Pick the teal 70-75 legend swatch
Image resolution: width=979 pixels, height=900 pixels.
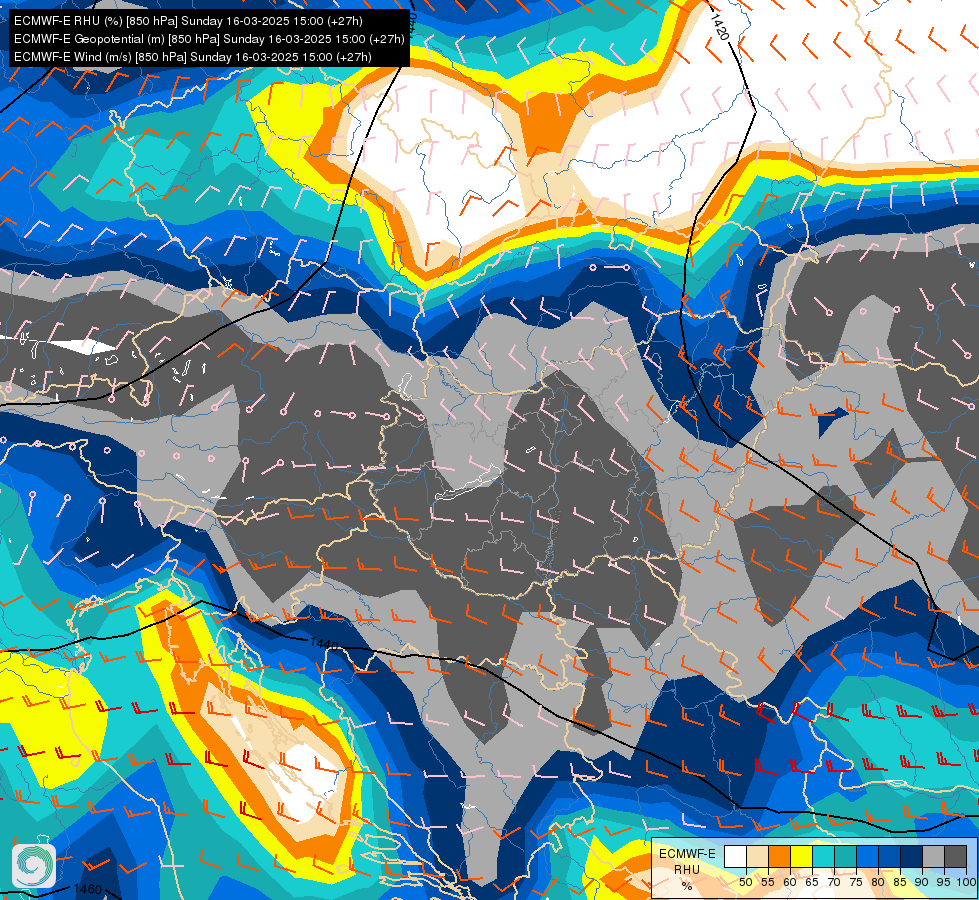point(845,856)
